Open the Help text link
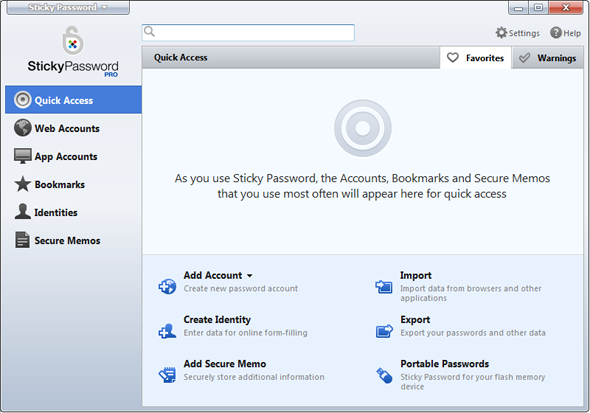Viewport: 590px width, 413px height. (572, 33)
